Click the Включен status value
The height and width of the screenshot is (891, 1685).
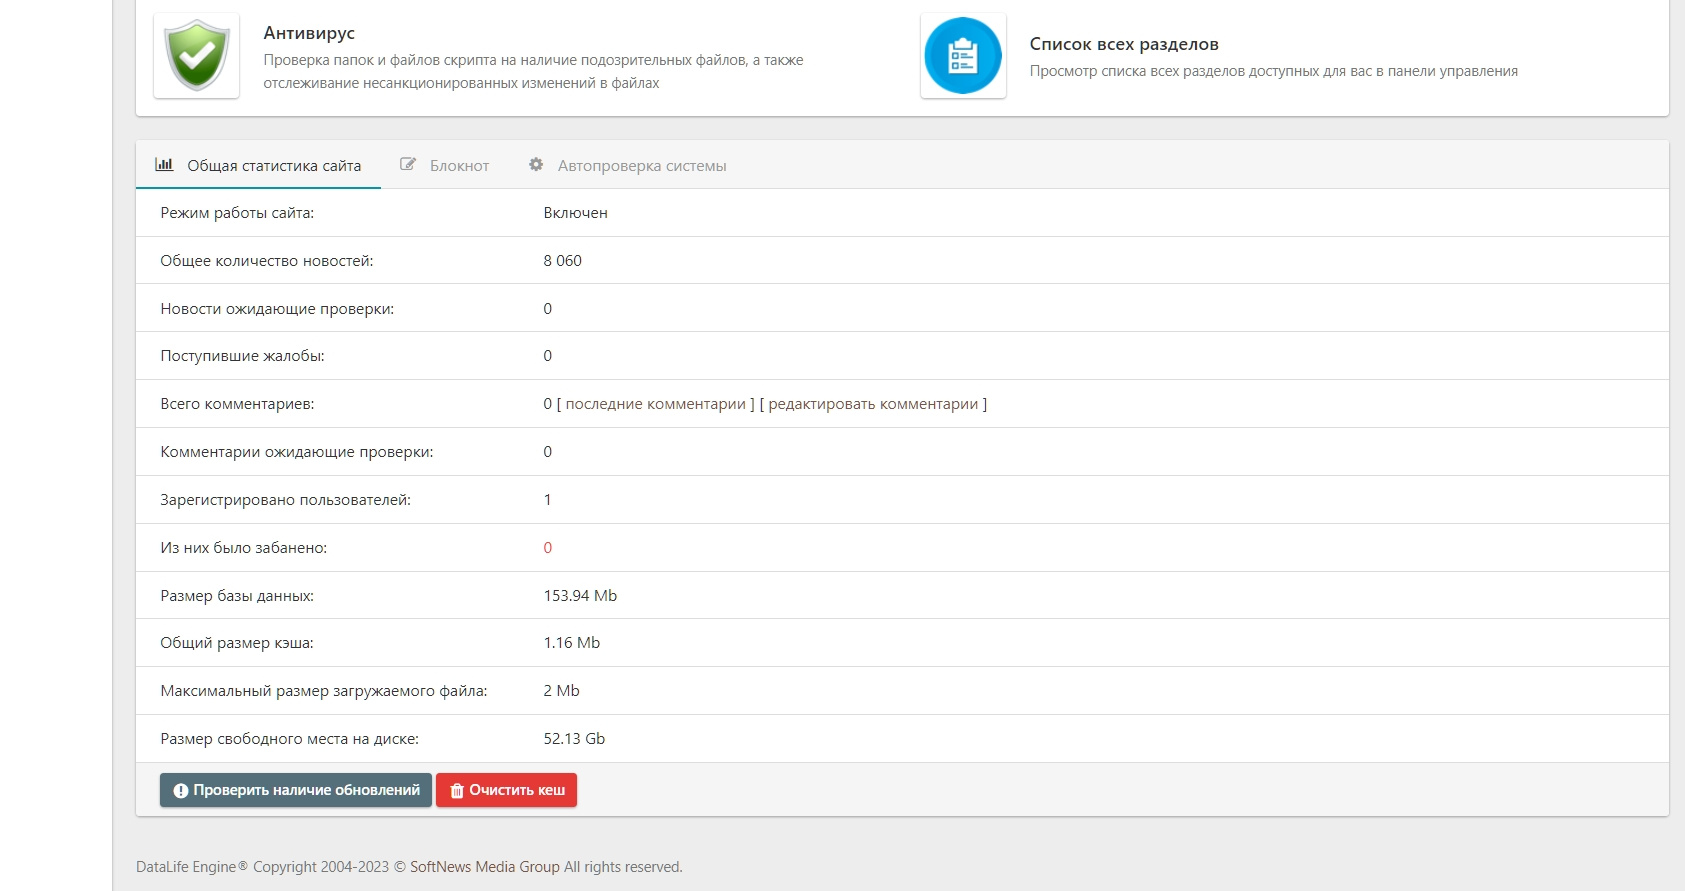pos(576,213)
